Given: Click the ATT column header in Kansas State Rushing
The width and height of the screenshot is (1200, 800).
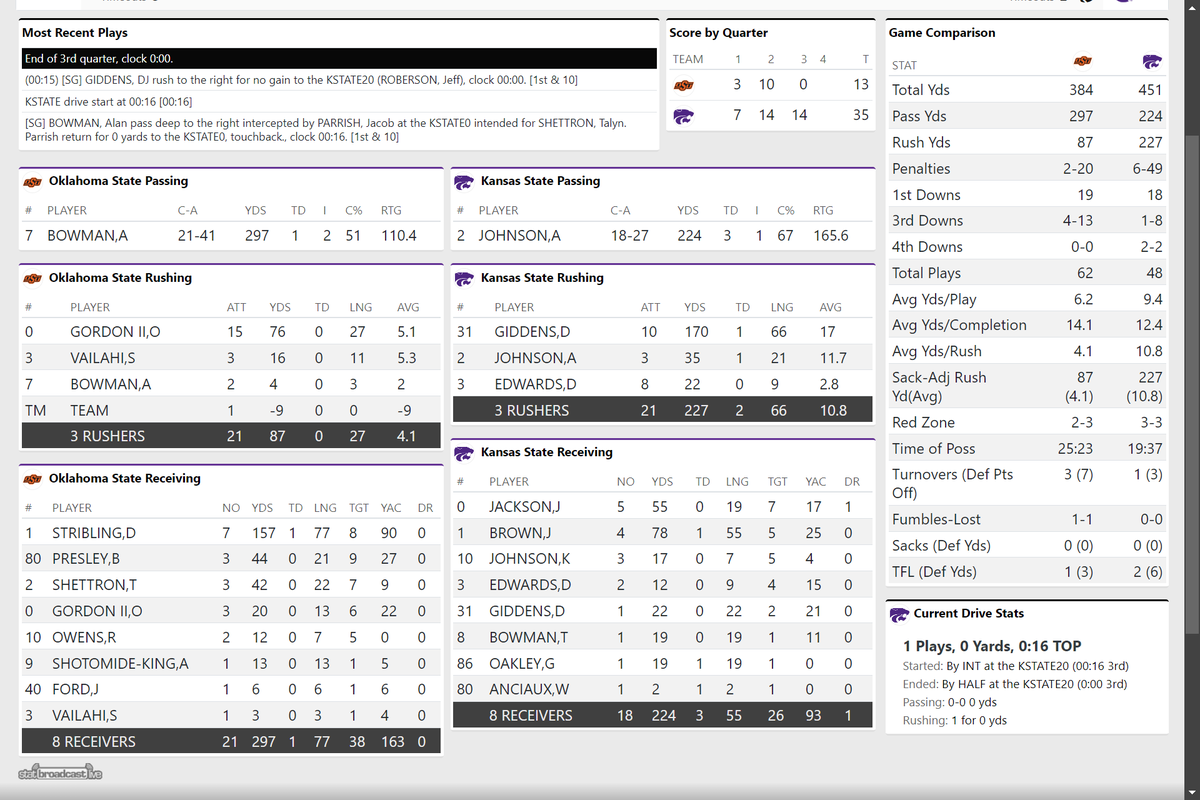Looking at the screenshot, I should coord(650,308).
